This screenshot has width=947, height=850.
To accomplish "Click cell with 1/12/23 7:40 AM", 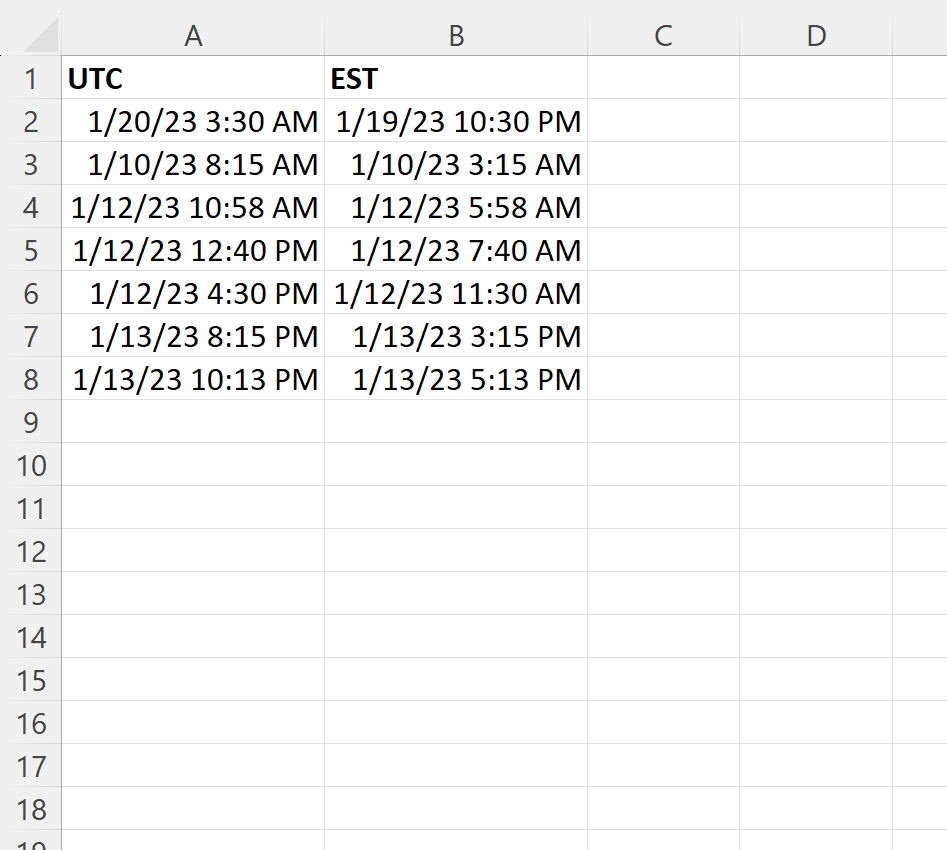I will 456,250.
